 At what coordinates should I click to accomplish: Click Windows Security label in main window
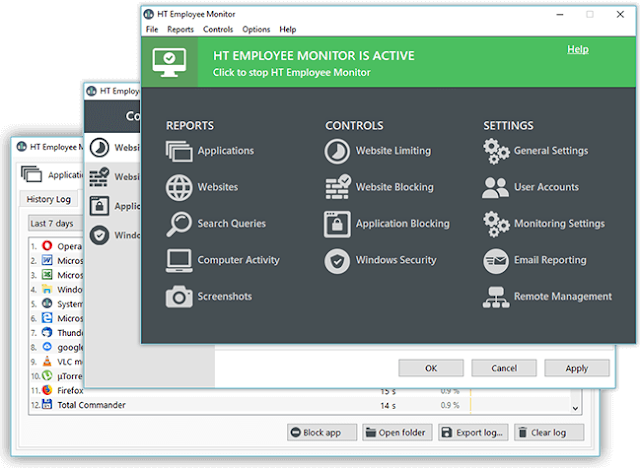396,260
